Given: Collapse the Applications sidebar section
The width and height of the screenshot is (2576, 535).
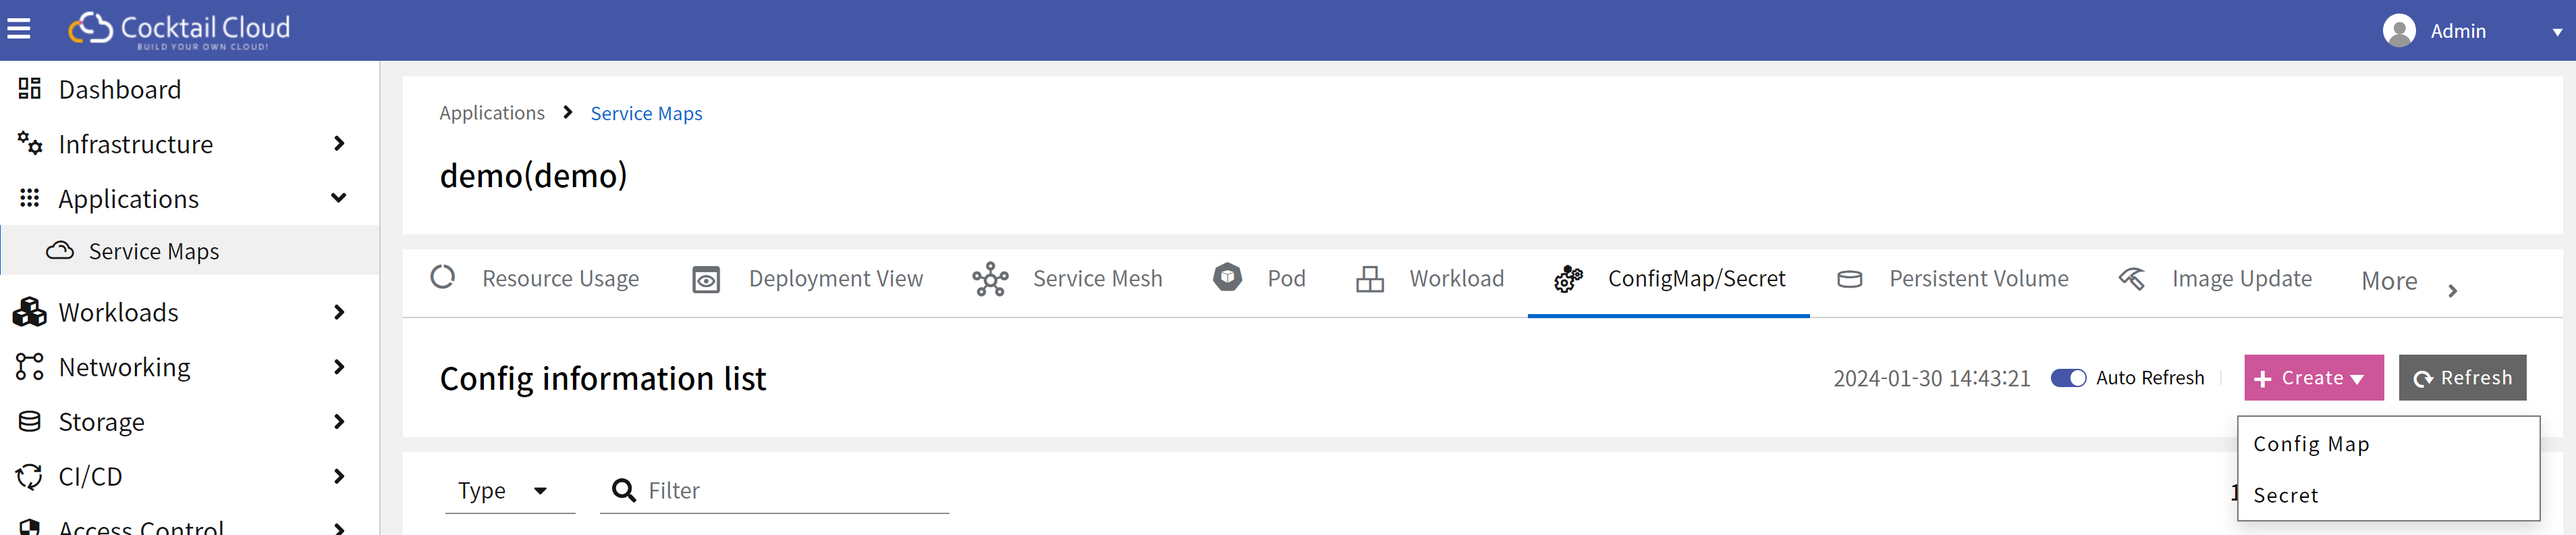Looking at the screenshot, I should click(x=338, y=198).
